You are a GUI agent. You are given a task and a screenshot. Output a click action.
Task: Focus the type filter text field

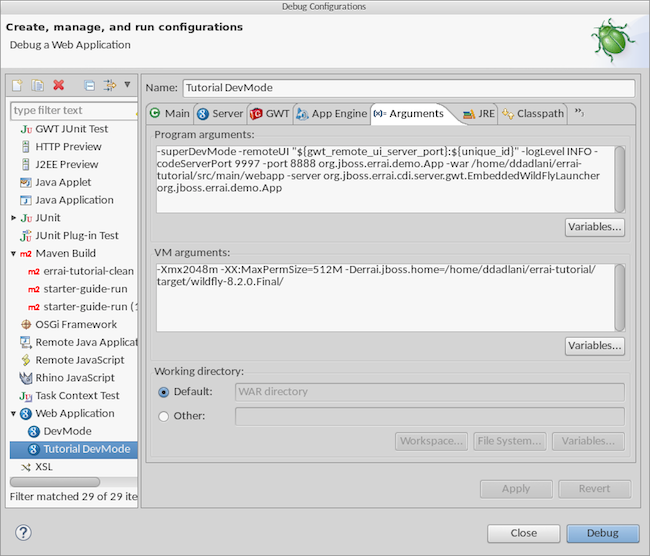click(x=74, y=111)
